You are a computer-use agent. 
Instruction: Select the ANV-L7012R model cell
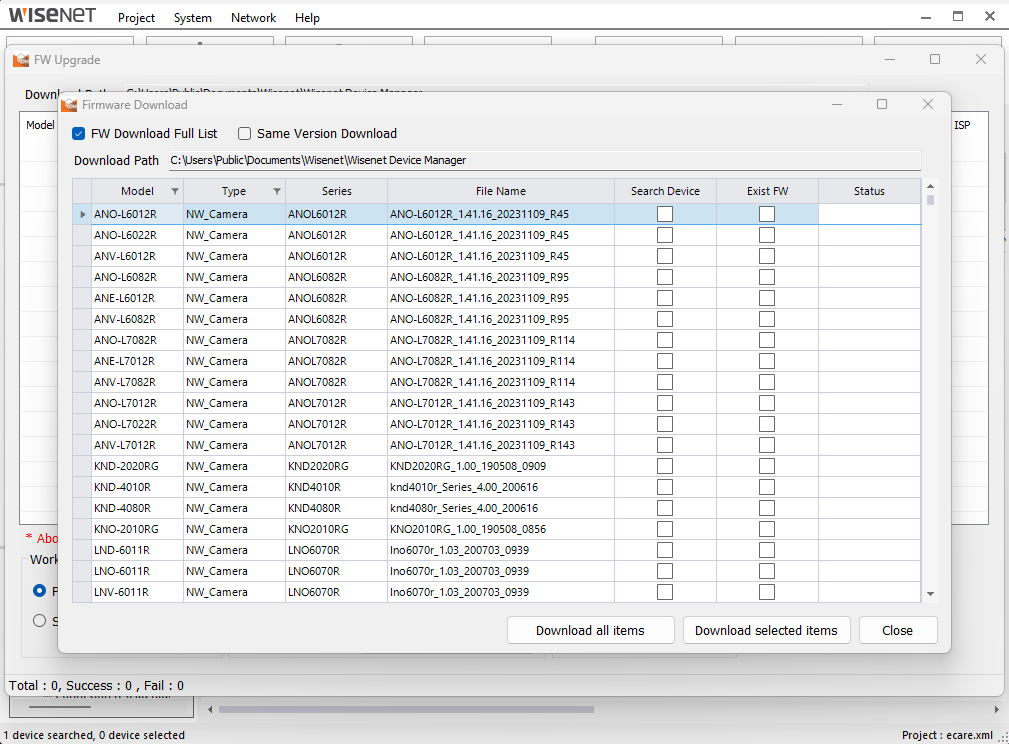138,445
